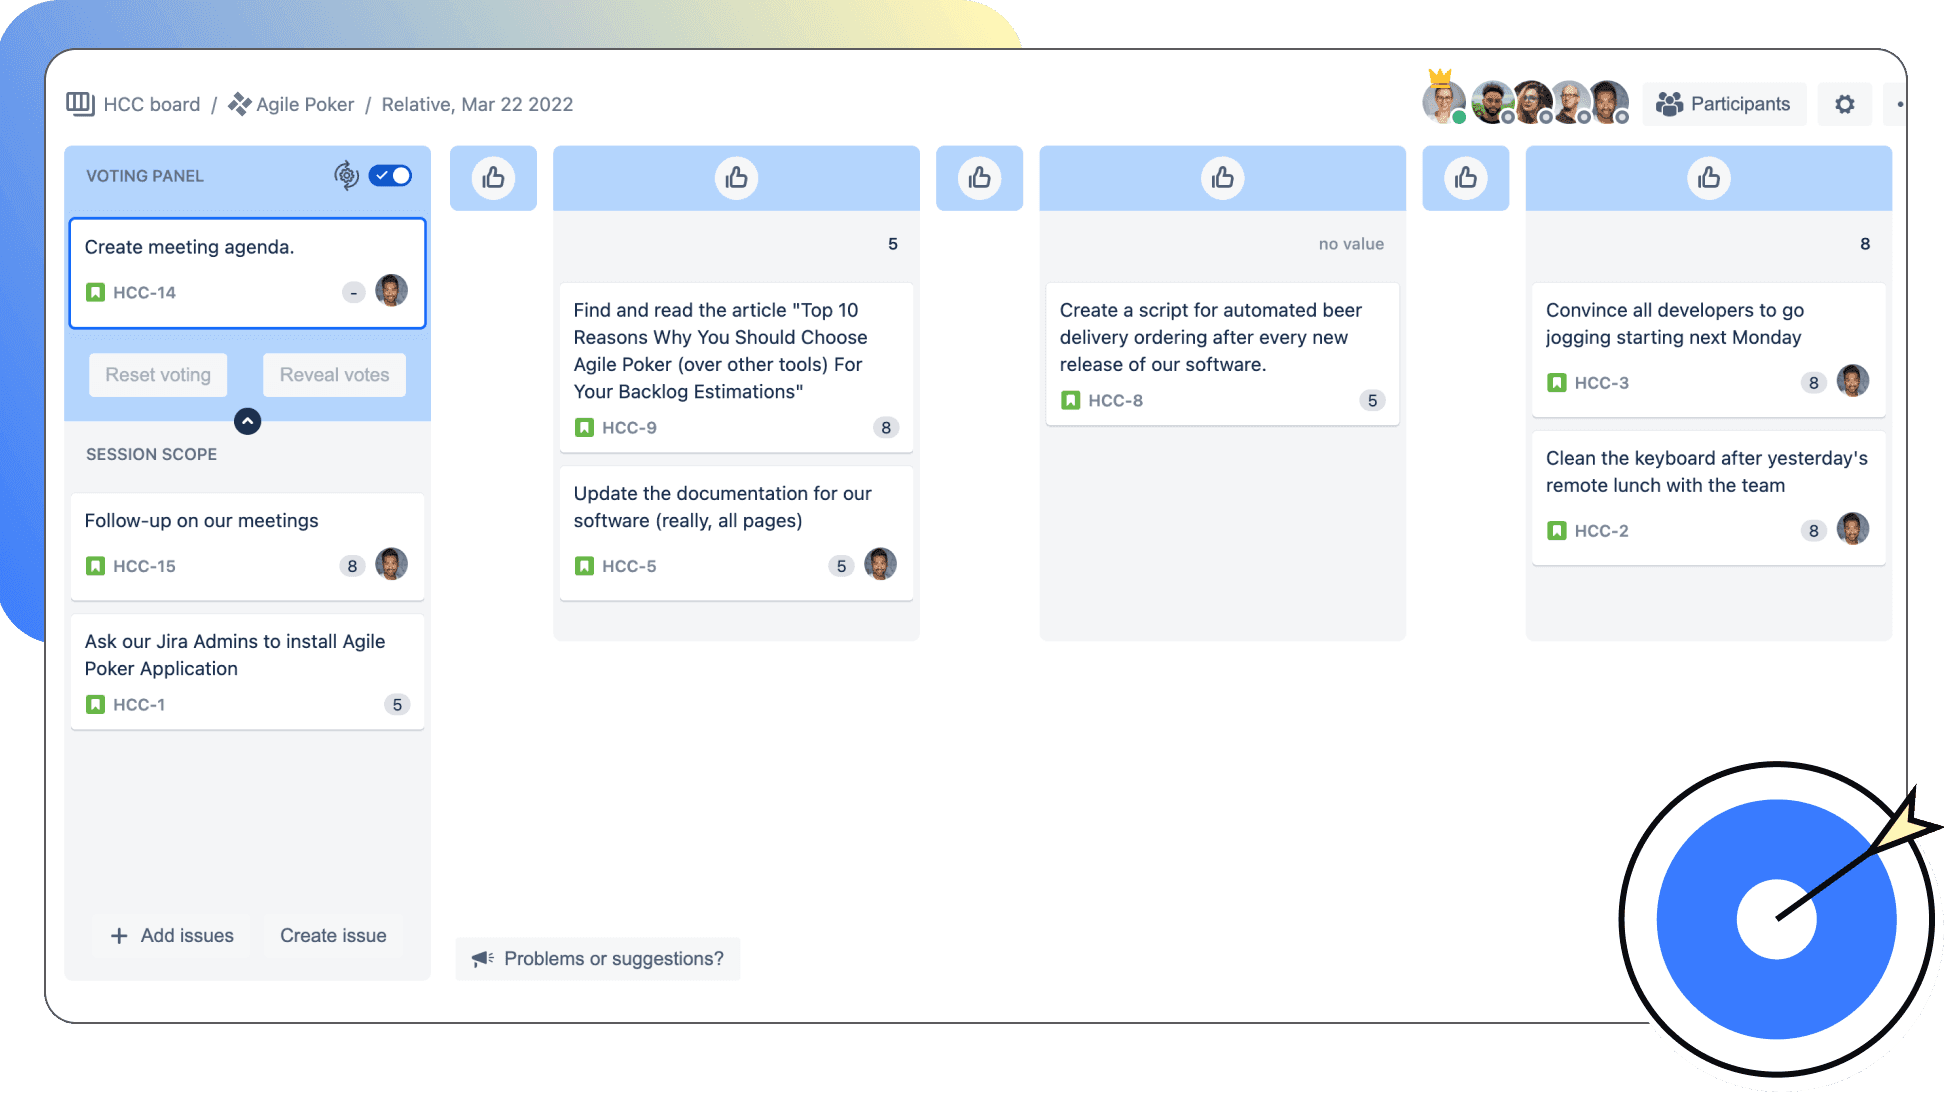This screenshot has height=1096, width=1944.
Task: Collapse the voting panel chevron arrow
Action: pyautogui.click(x=247, y=422)
